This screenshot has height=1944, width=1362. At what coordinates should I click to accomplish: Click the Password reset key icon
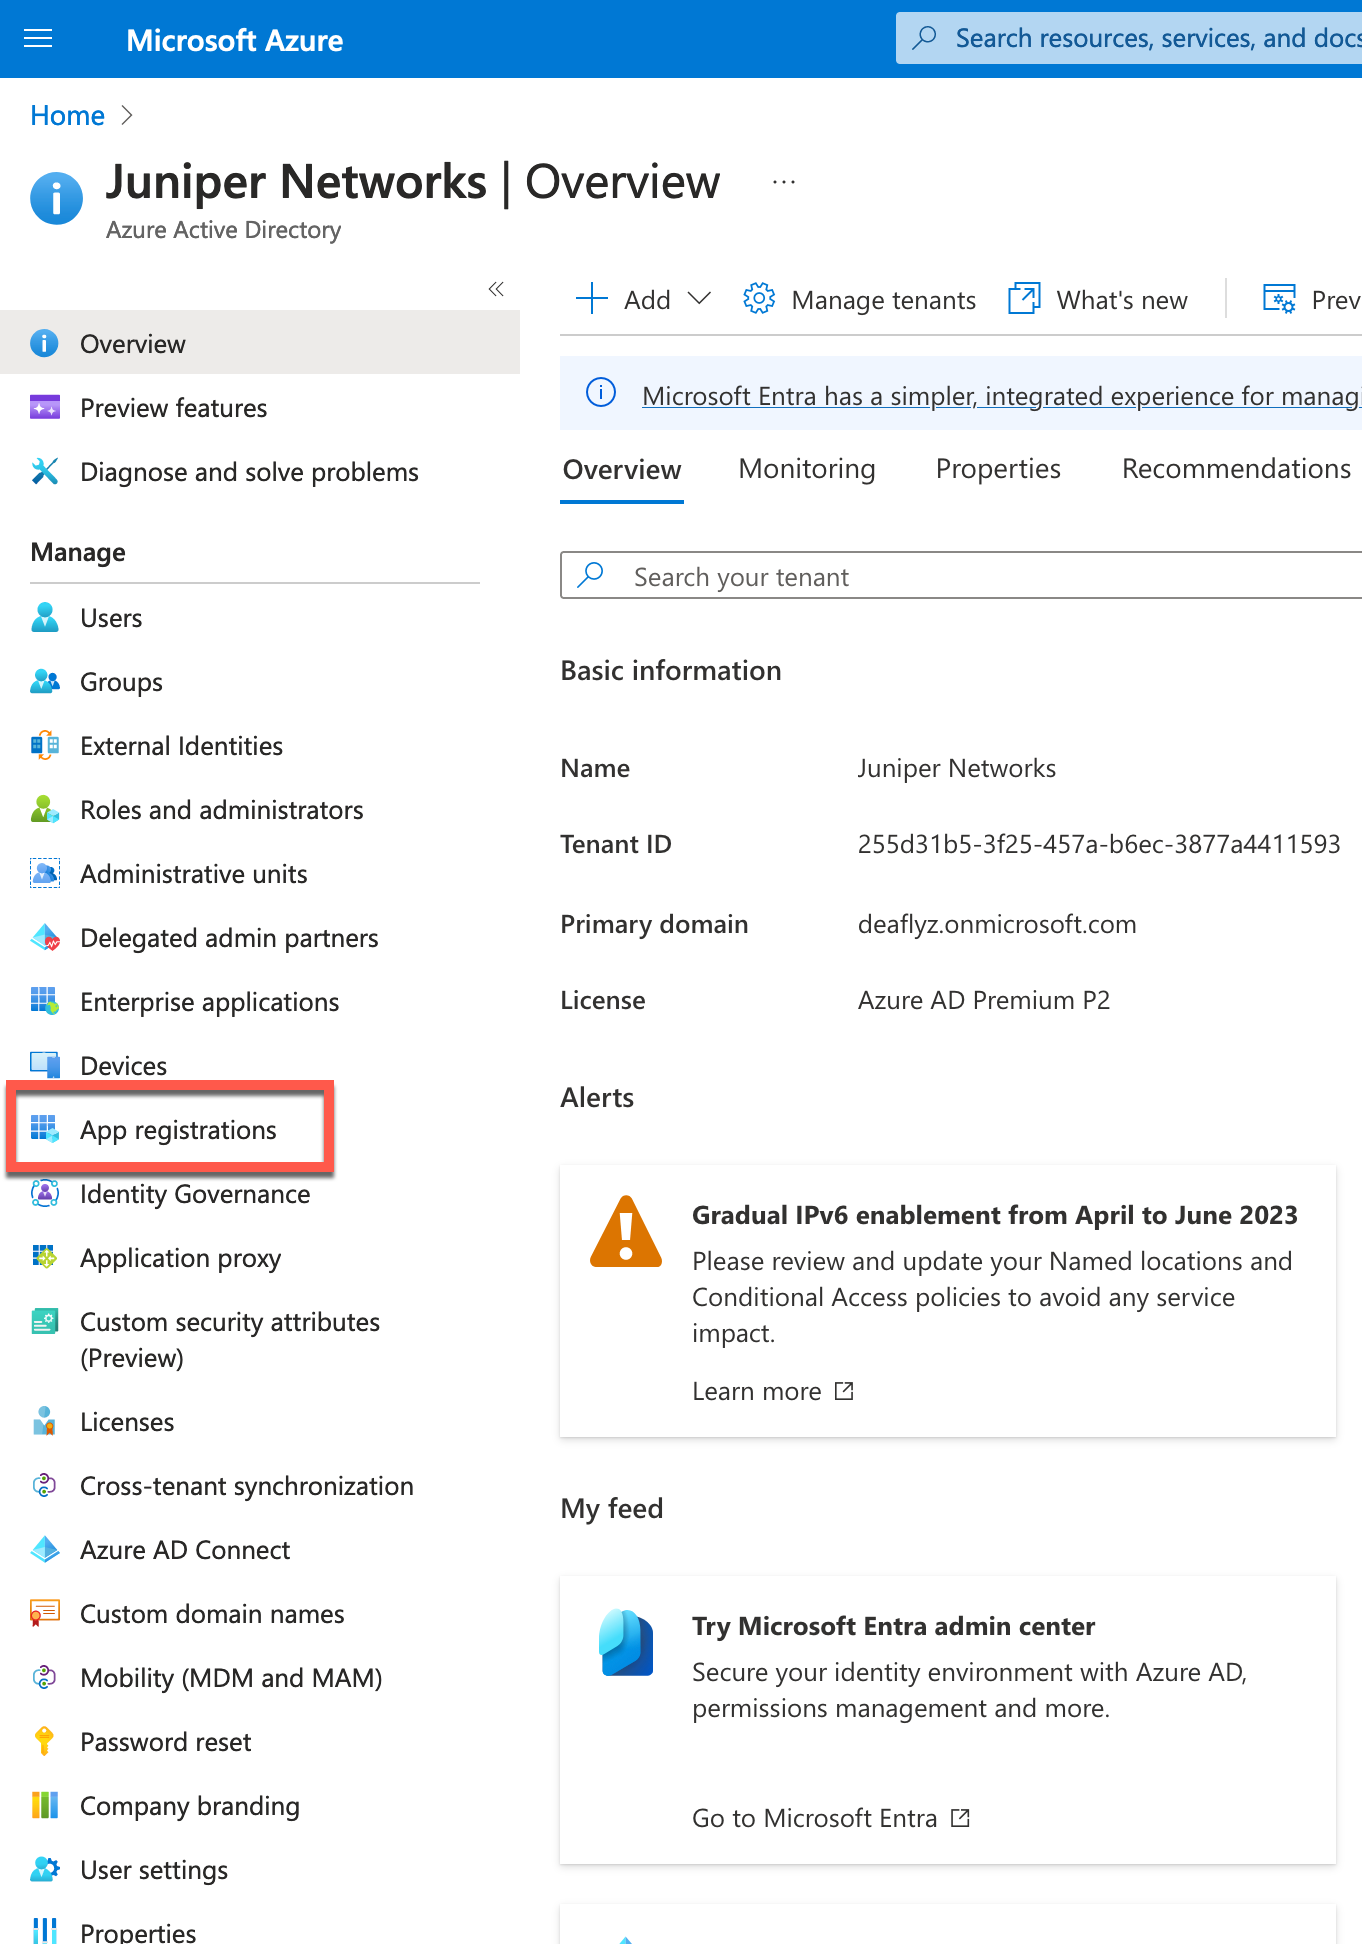click(x=44, y=1741)
